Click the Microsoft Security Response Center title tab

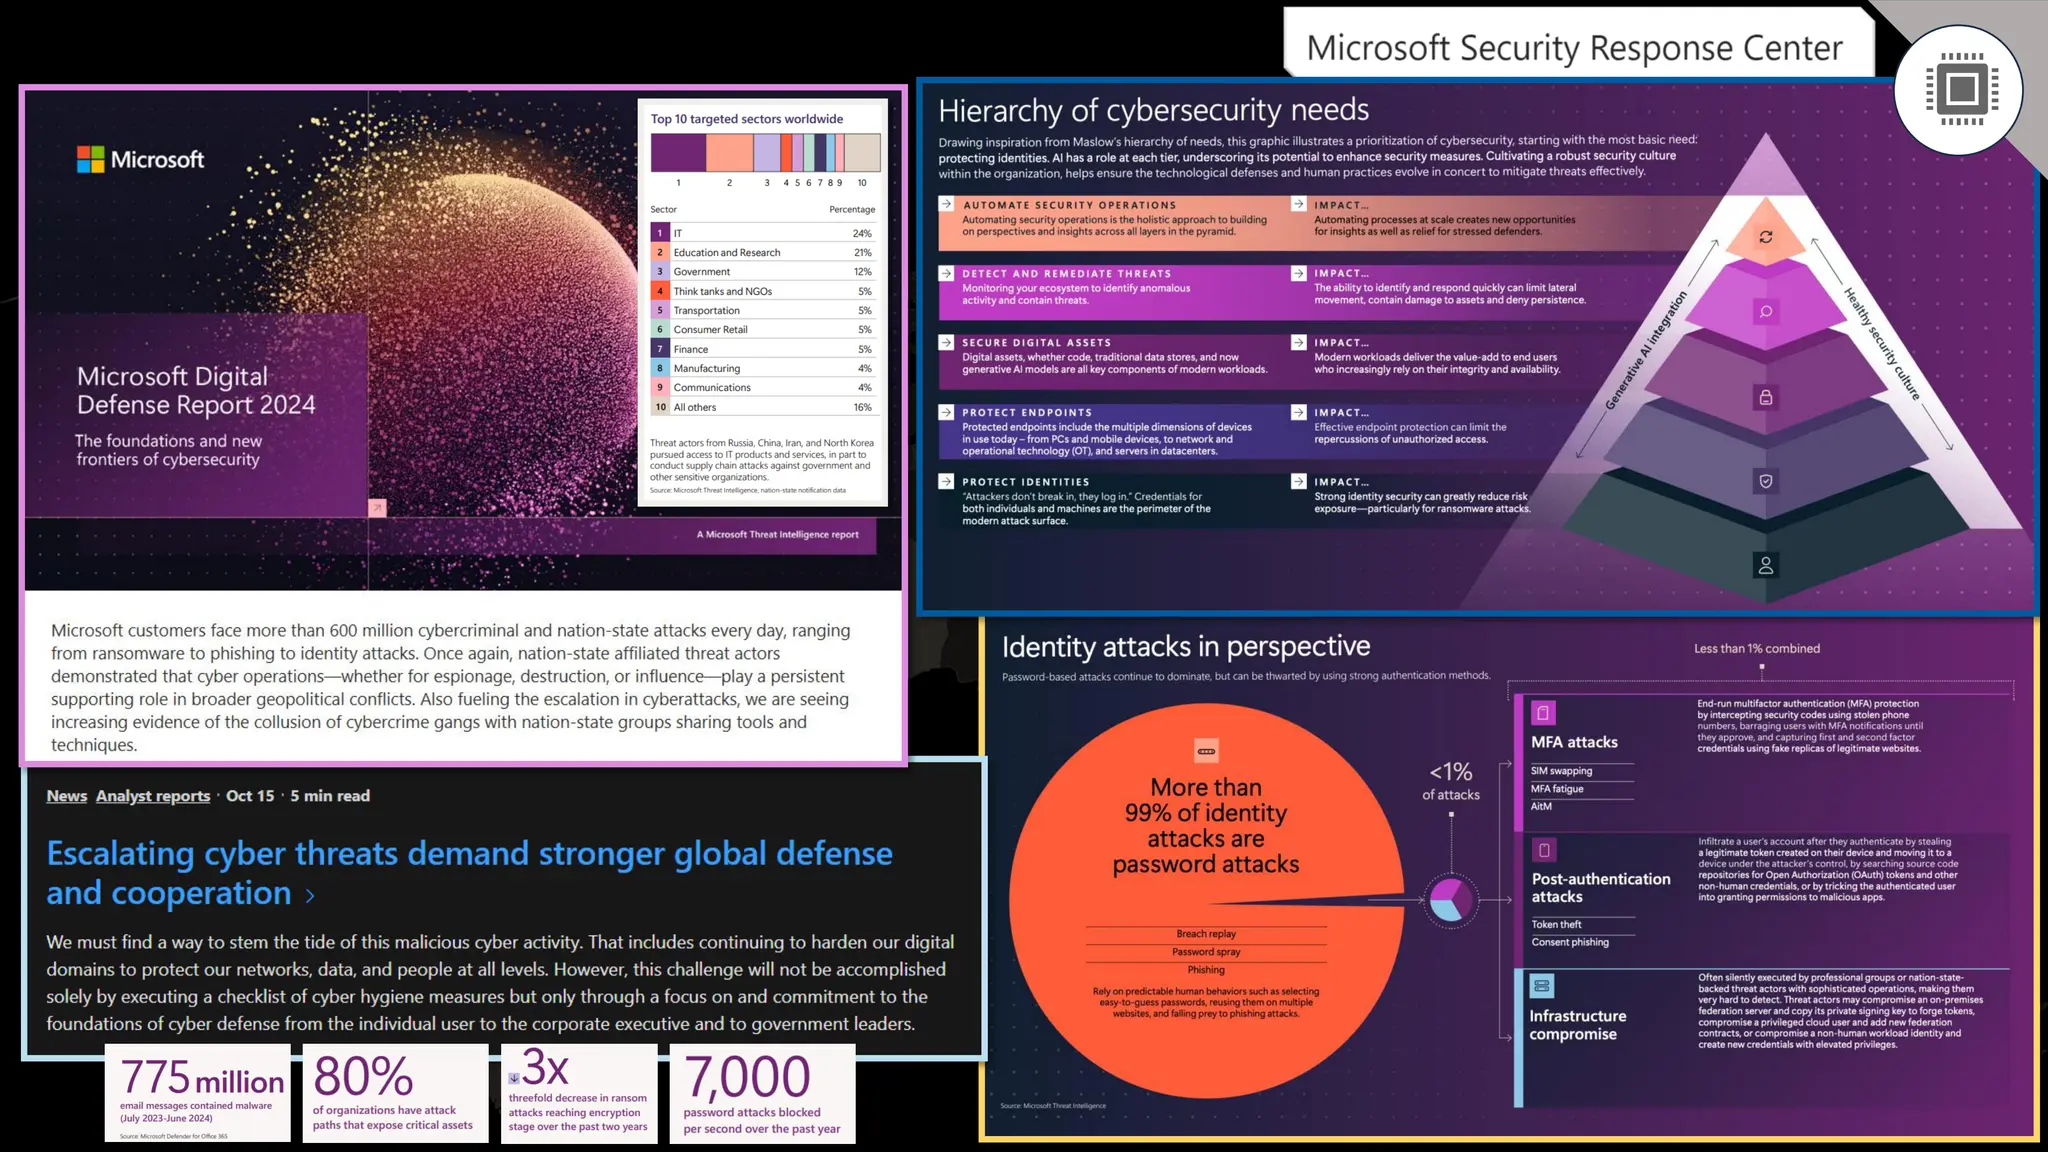pos(1575,48)
